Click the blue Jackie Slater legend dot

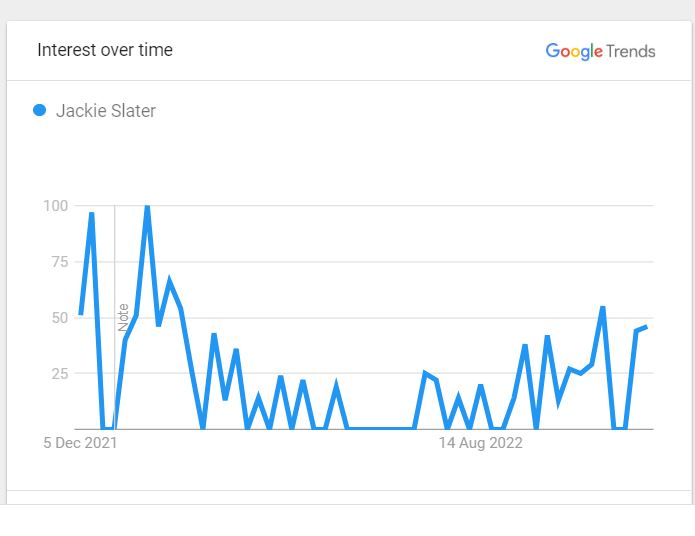coord(39,110)
